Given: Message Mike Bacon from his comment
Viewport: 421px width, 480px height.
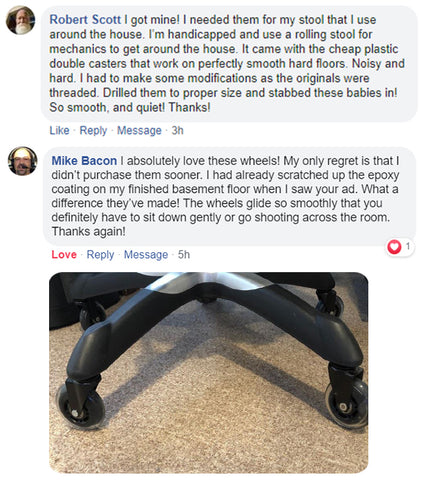Looking at the screenshot, I should (146, 255).
